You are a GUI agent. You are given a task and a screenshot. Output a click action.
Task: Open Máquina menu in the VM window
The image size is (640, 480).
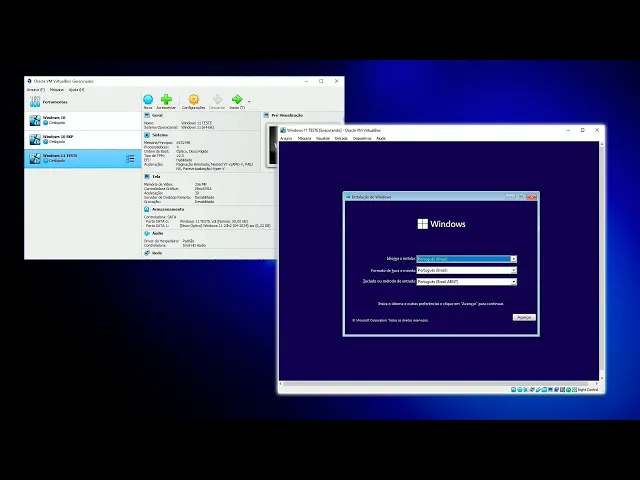(x=304, y=138)
